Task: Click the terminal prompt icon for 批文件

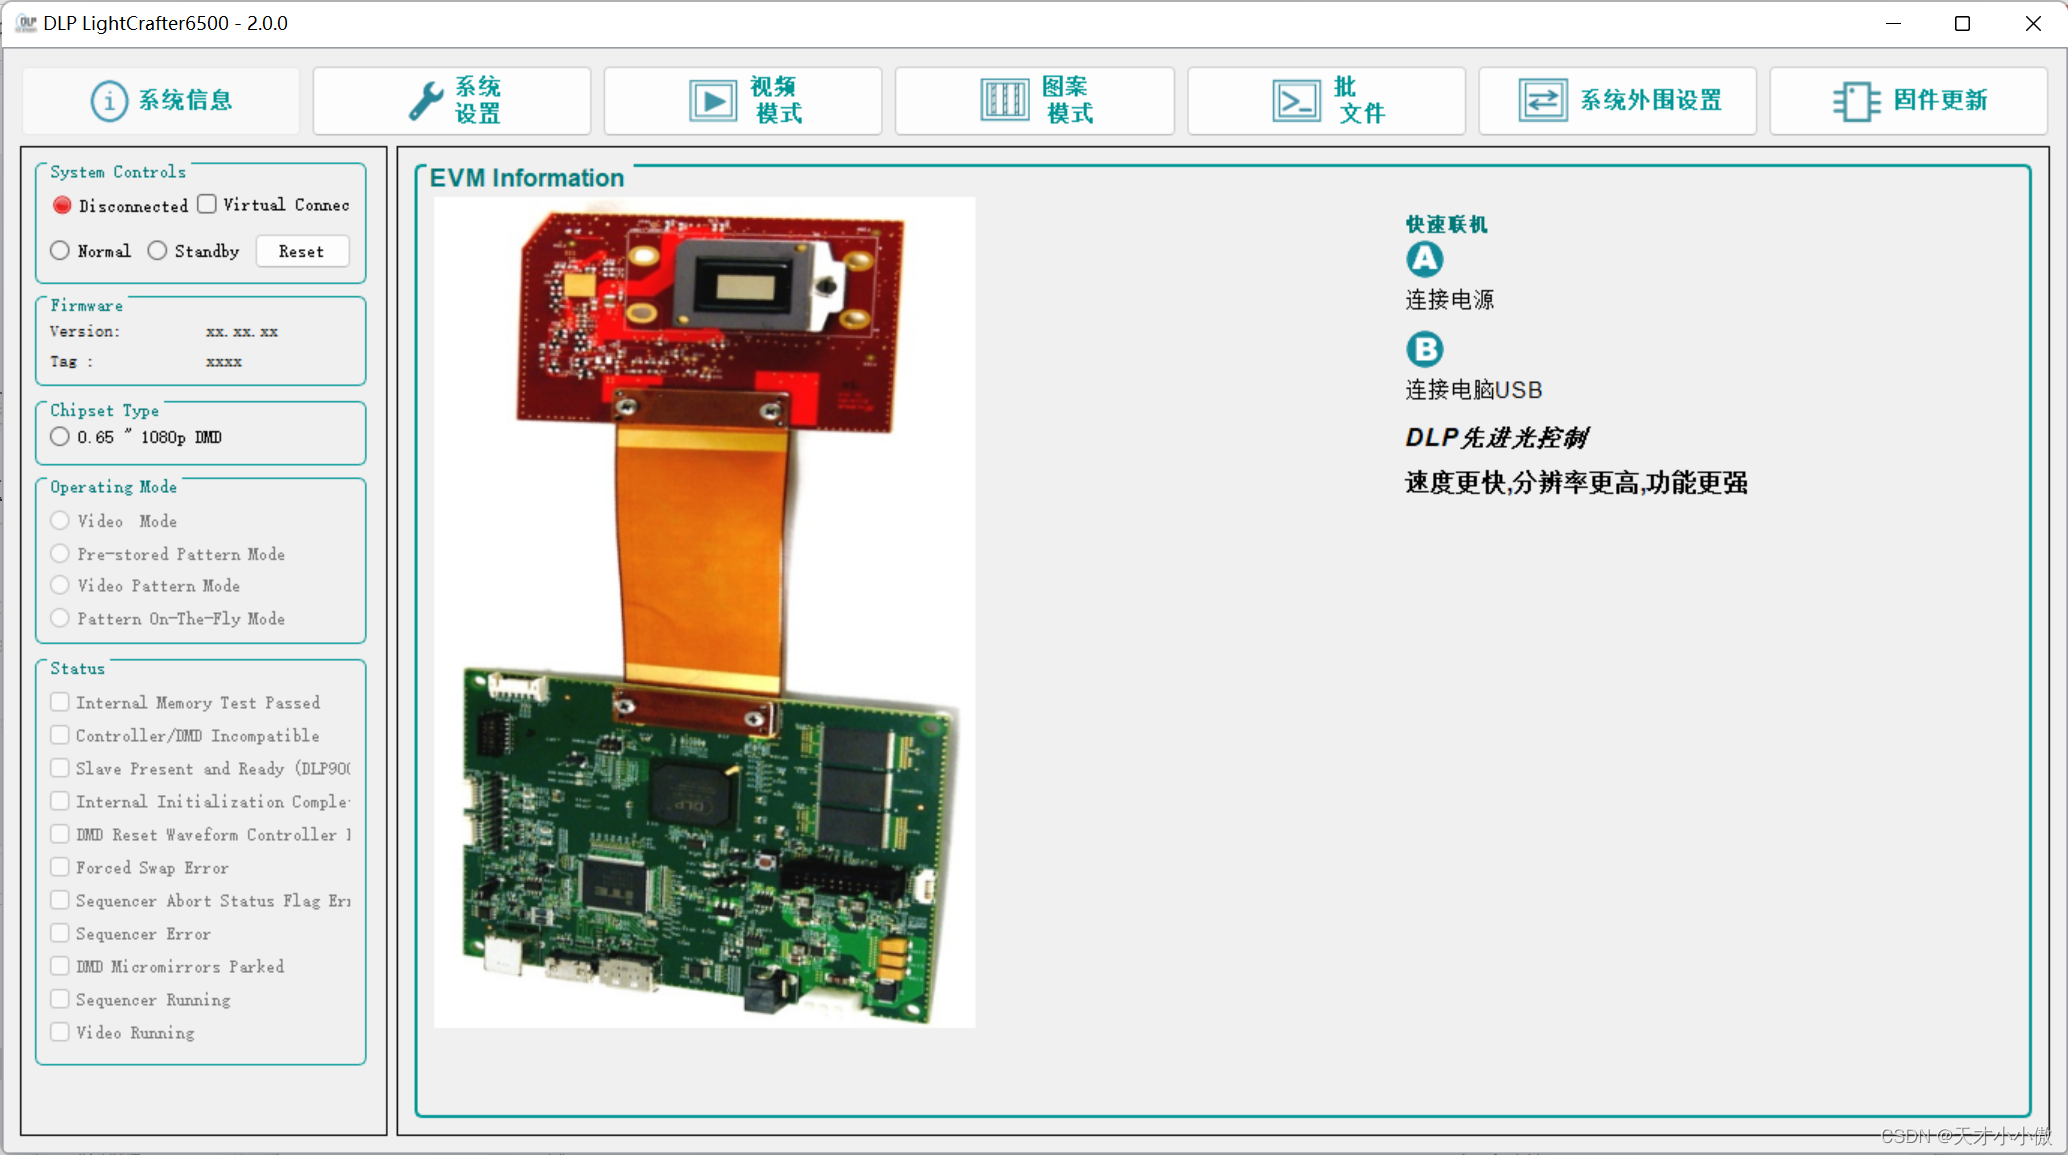Action: click(x=1296, y=100)
